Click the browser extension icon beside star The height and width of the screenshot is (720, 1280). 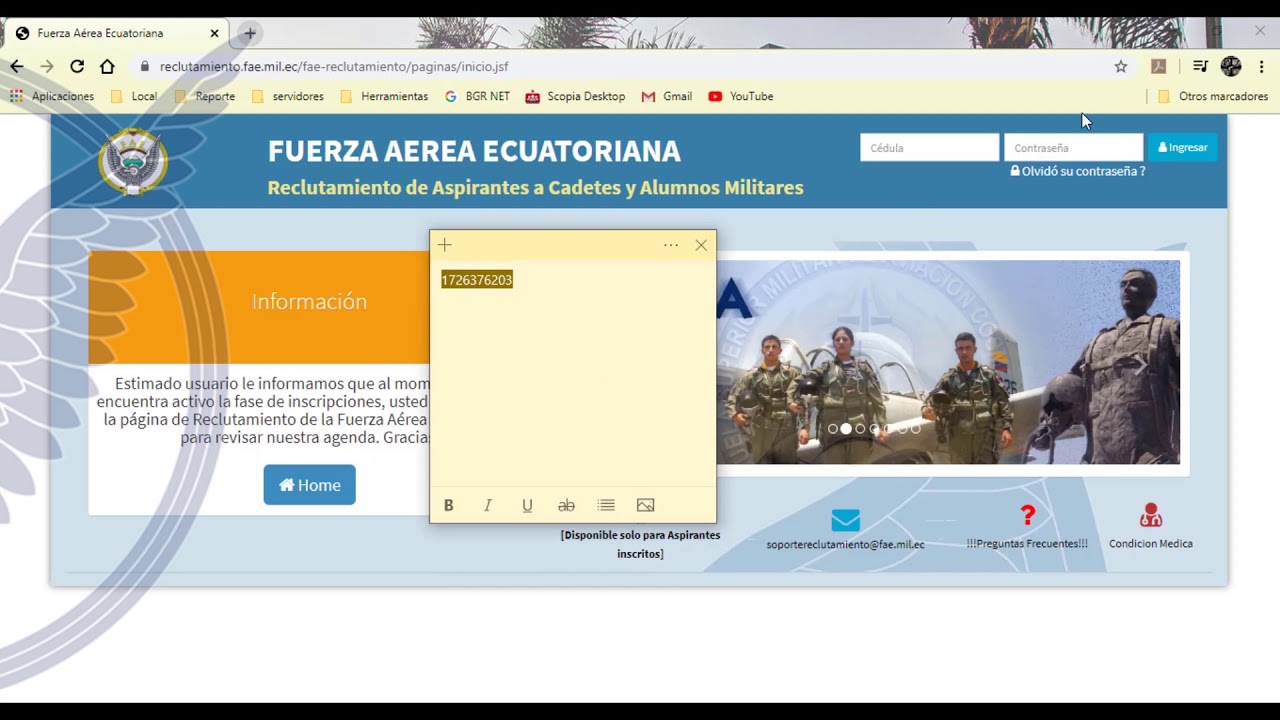point(1159,66)
